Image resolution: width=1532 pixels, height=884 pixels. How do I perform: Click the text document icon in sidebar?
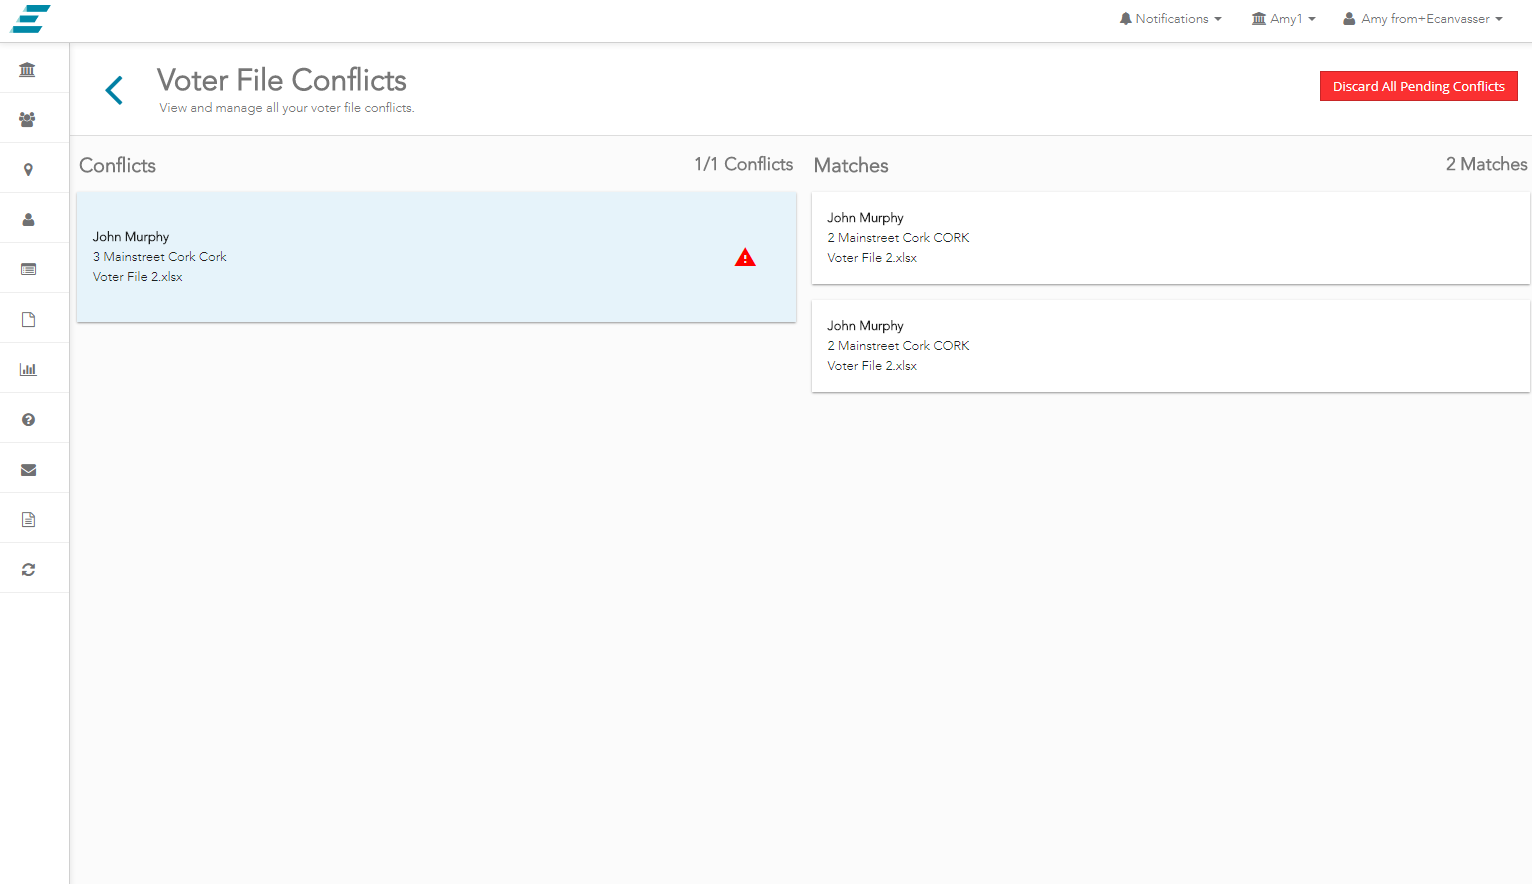coord(28,520)
